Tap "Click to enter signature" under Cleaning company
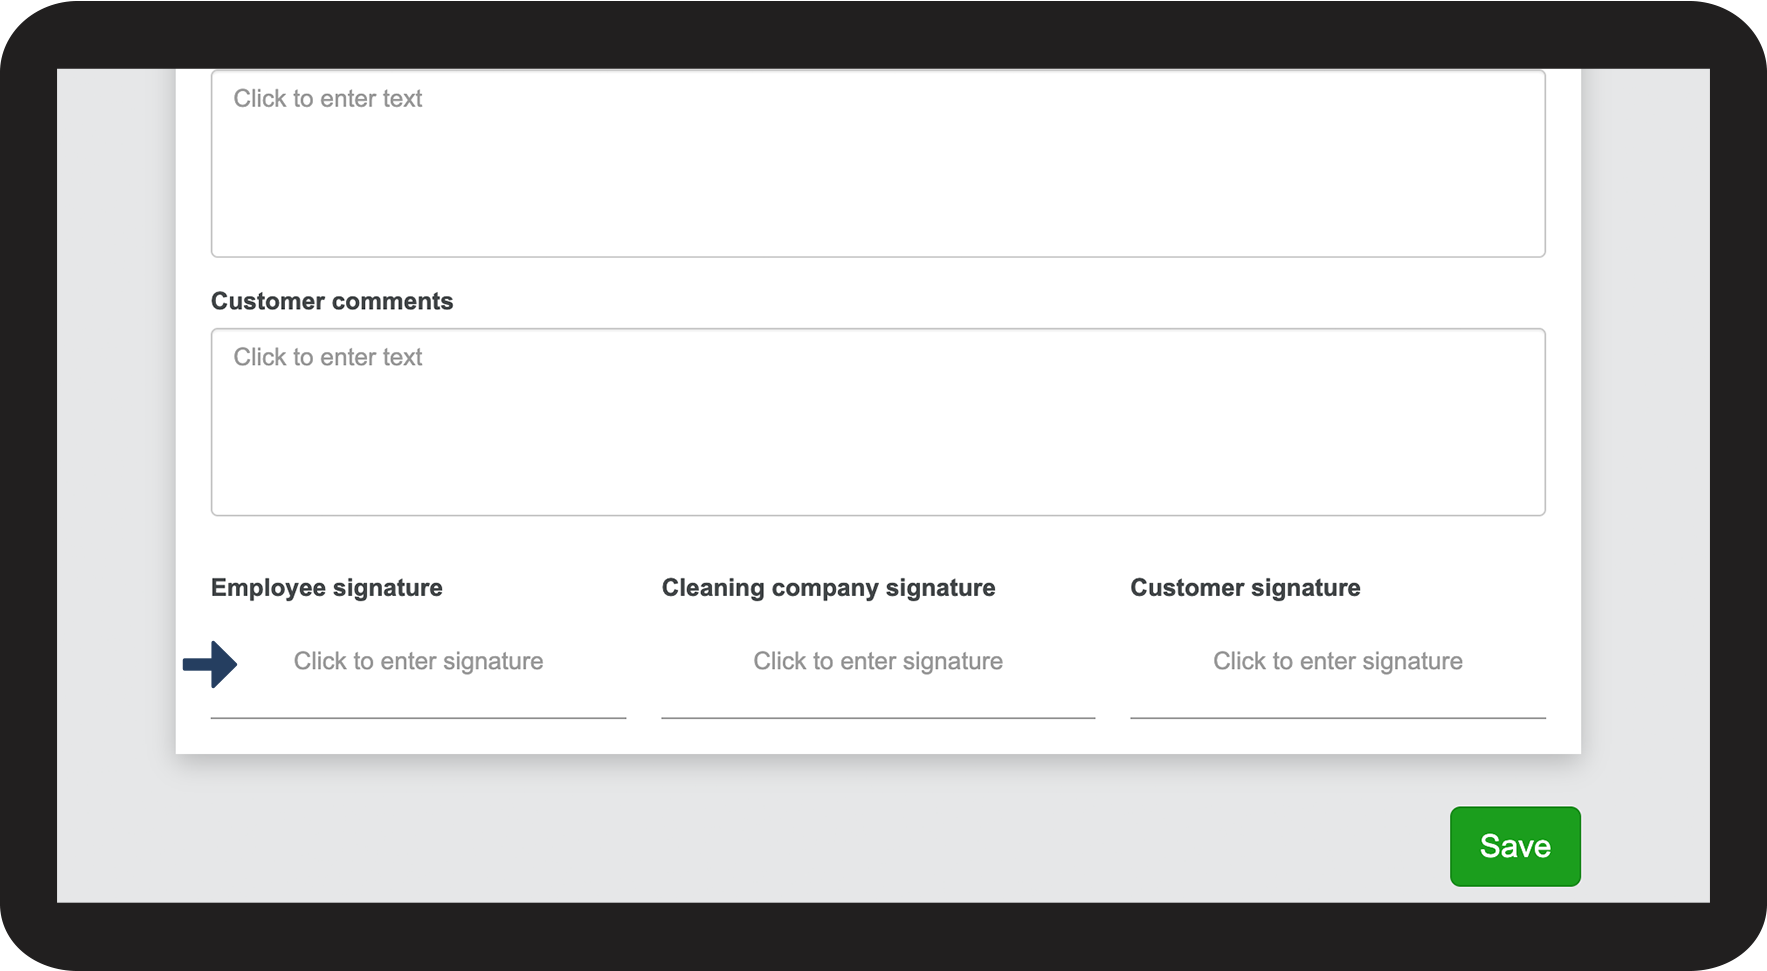 tap(877, 661)
